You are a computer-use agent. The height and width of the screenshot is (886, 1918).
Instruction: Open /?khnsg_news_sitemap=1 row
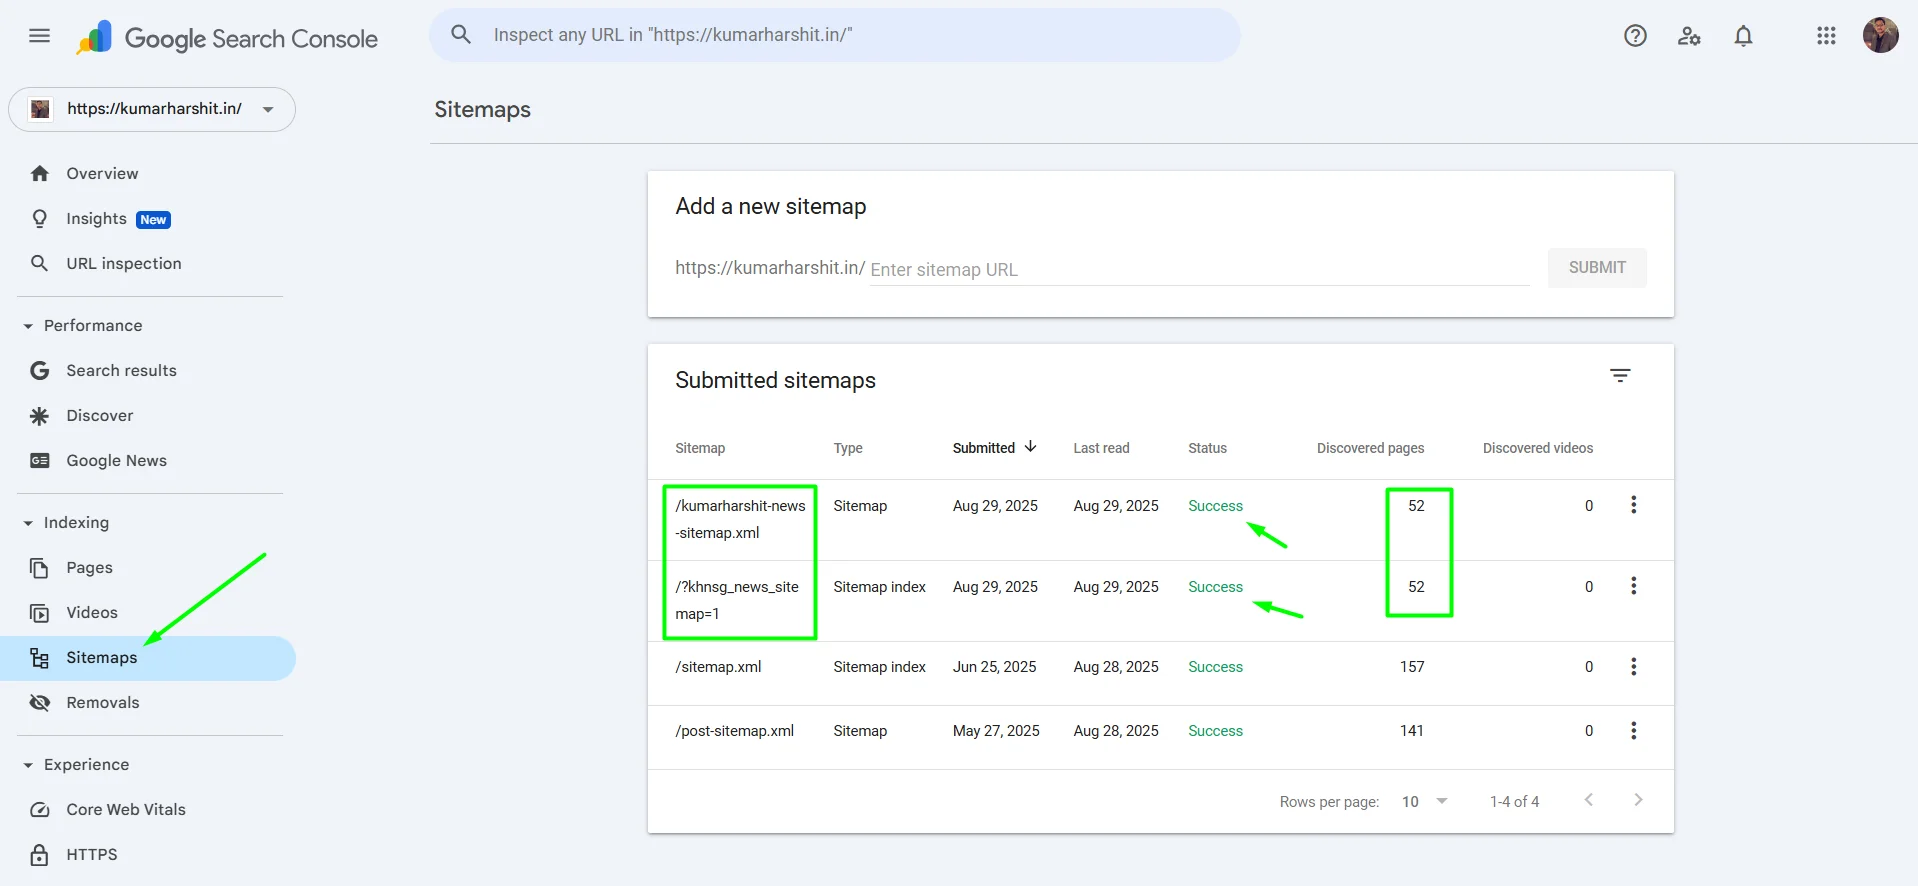1160,601
